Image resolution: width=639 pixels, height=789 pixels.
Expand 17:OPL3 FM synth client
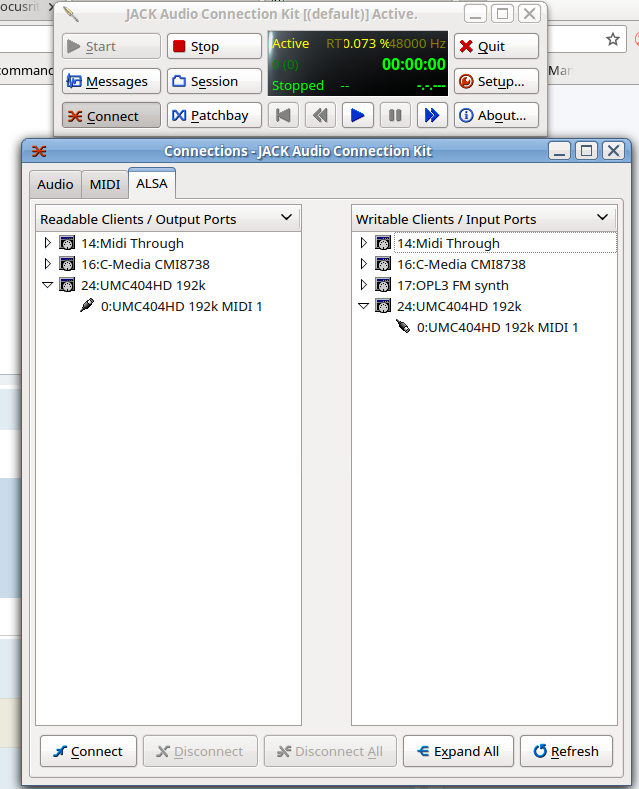(x=364, y=285)
